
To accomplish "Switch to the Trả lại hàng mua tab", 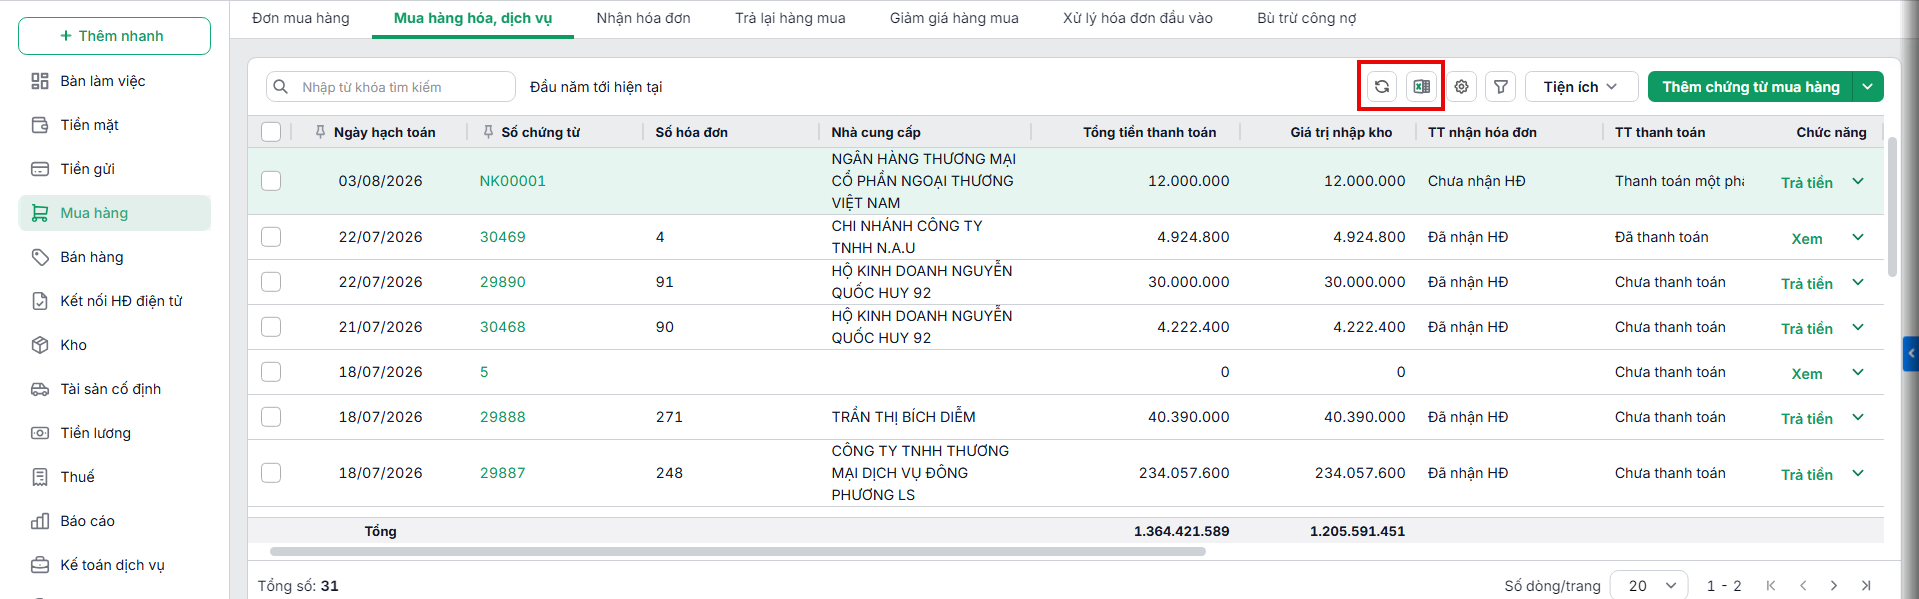I will tap(790, 18).
